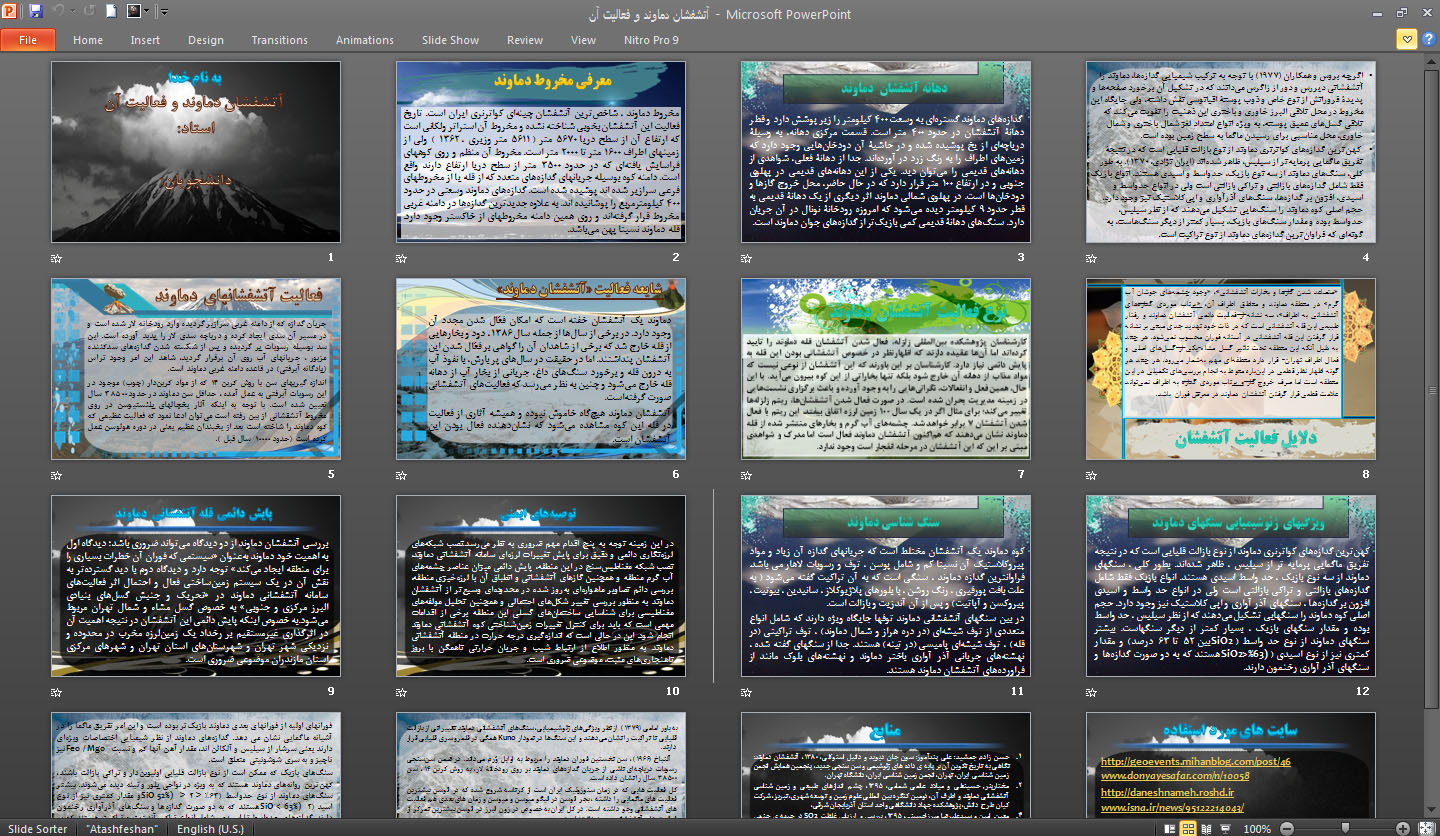The height and width of the screenshot is (836, 1440).
Task: Open PowerPoint Help question mark icon
Action: [x=1428, y=40]
